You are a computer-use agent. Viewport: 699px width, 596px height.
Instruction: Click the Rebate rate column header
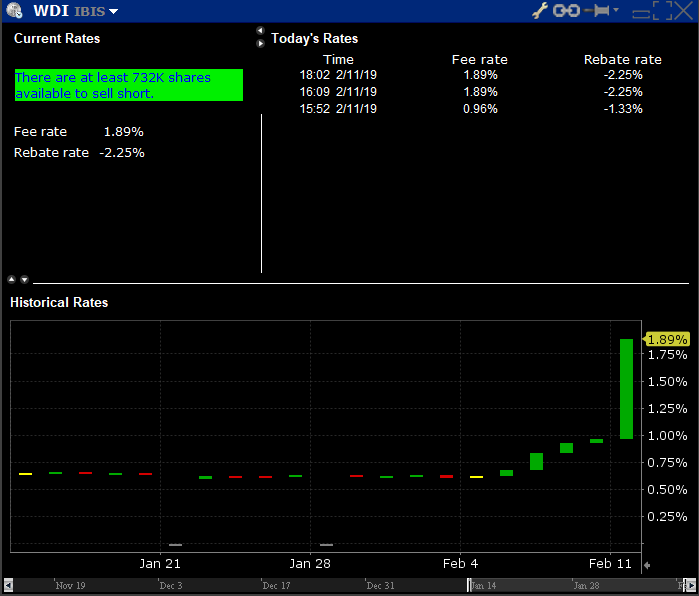pos(623,60)
